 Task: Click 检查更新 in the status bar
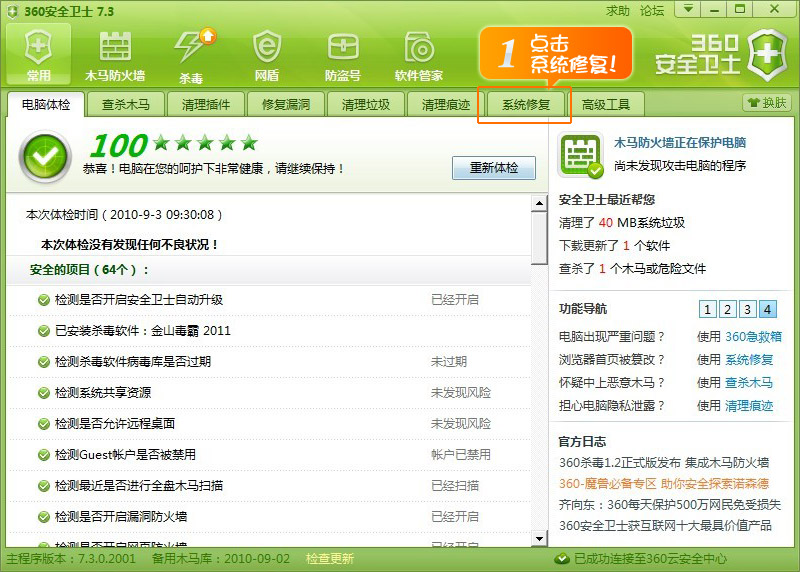pyautogui.click(x=330, y=559)
